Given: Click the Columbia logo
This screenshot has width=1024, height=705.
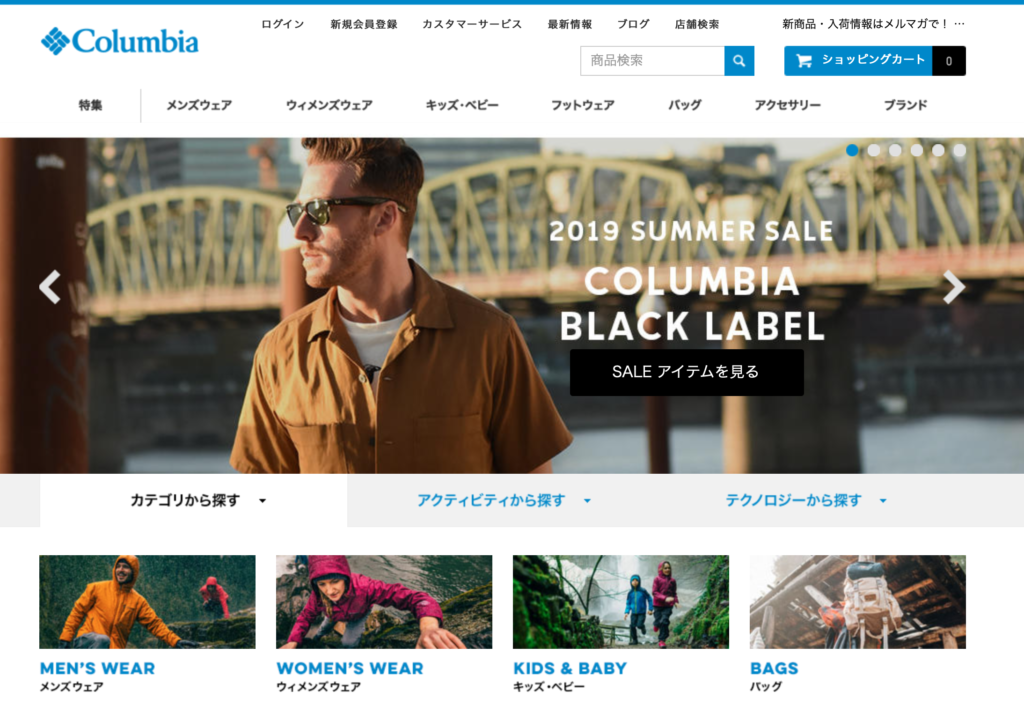Looking at the screenshot, I should (x=120, y=41).
